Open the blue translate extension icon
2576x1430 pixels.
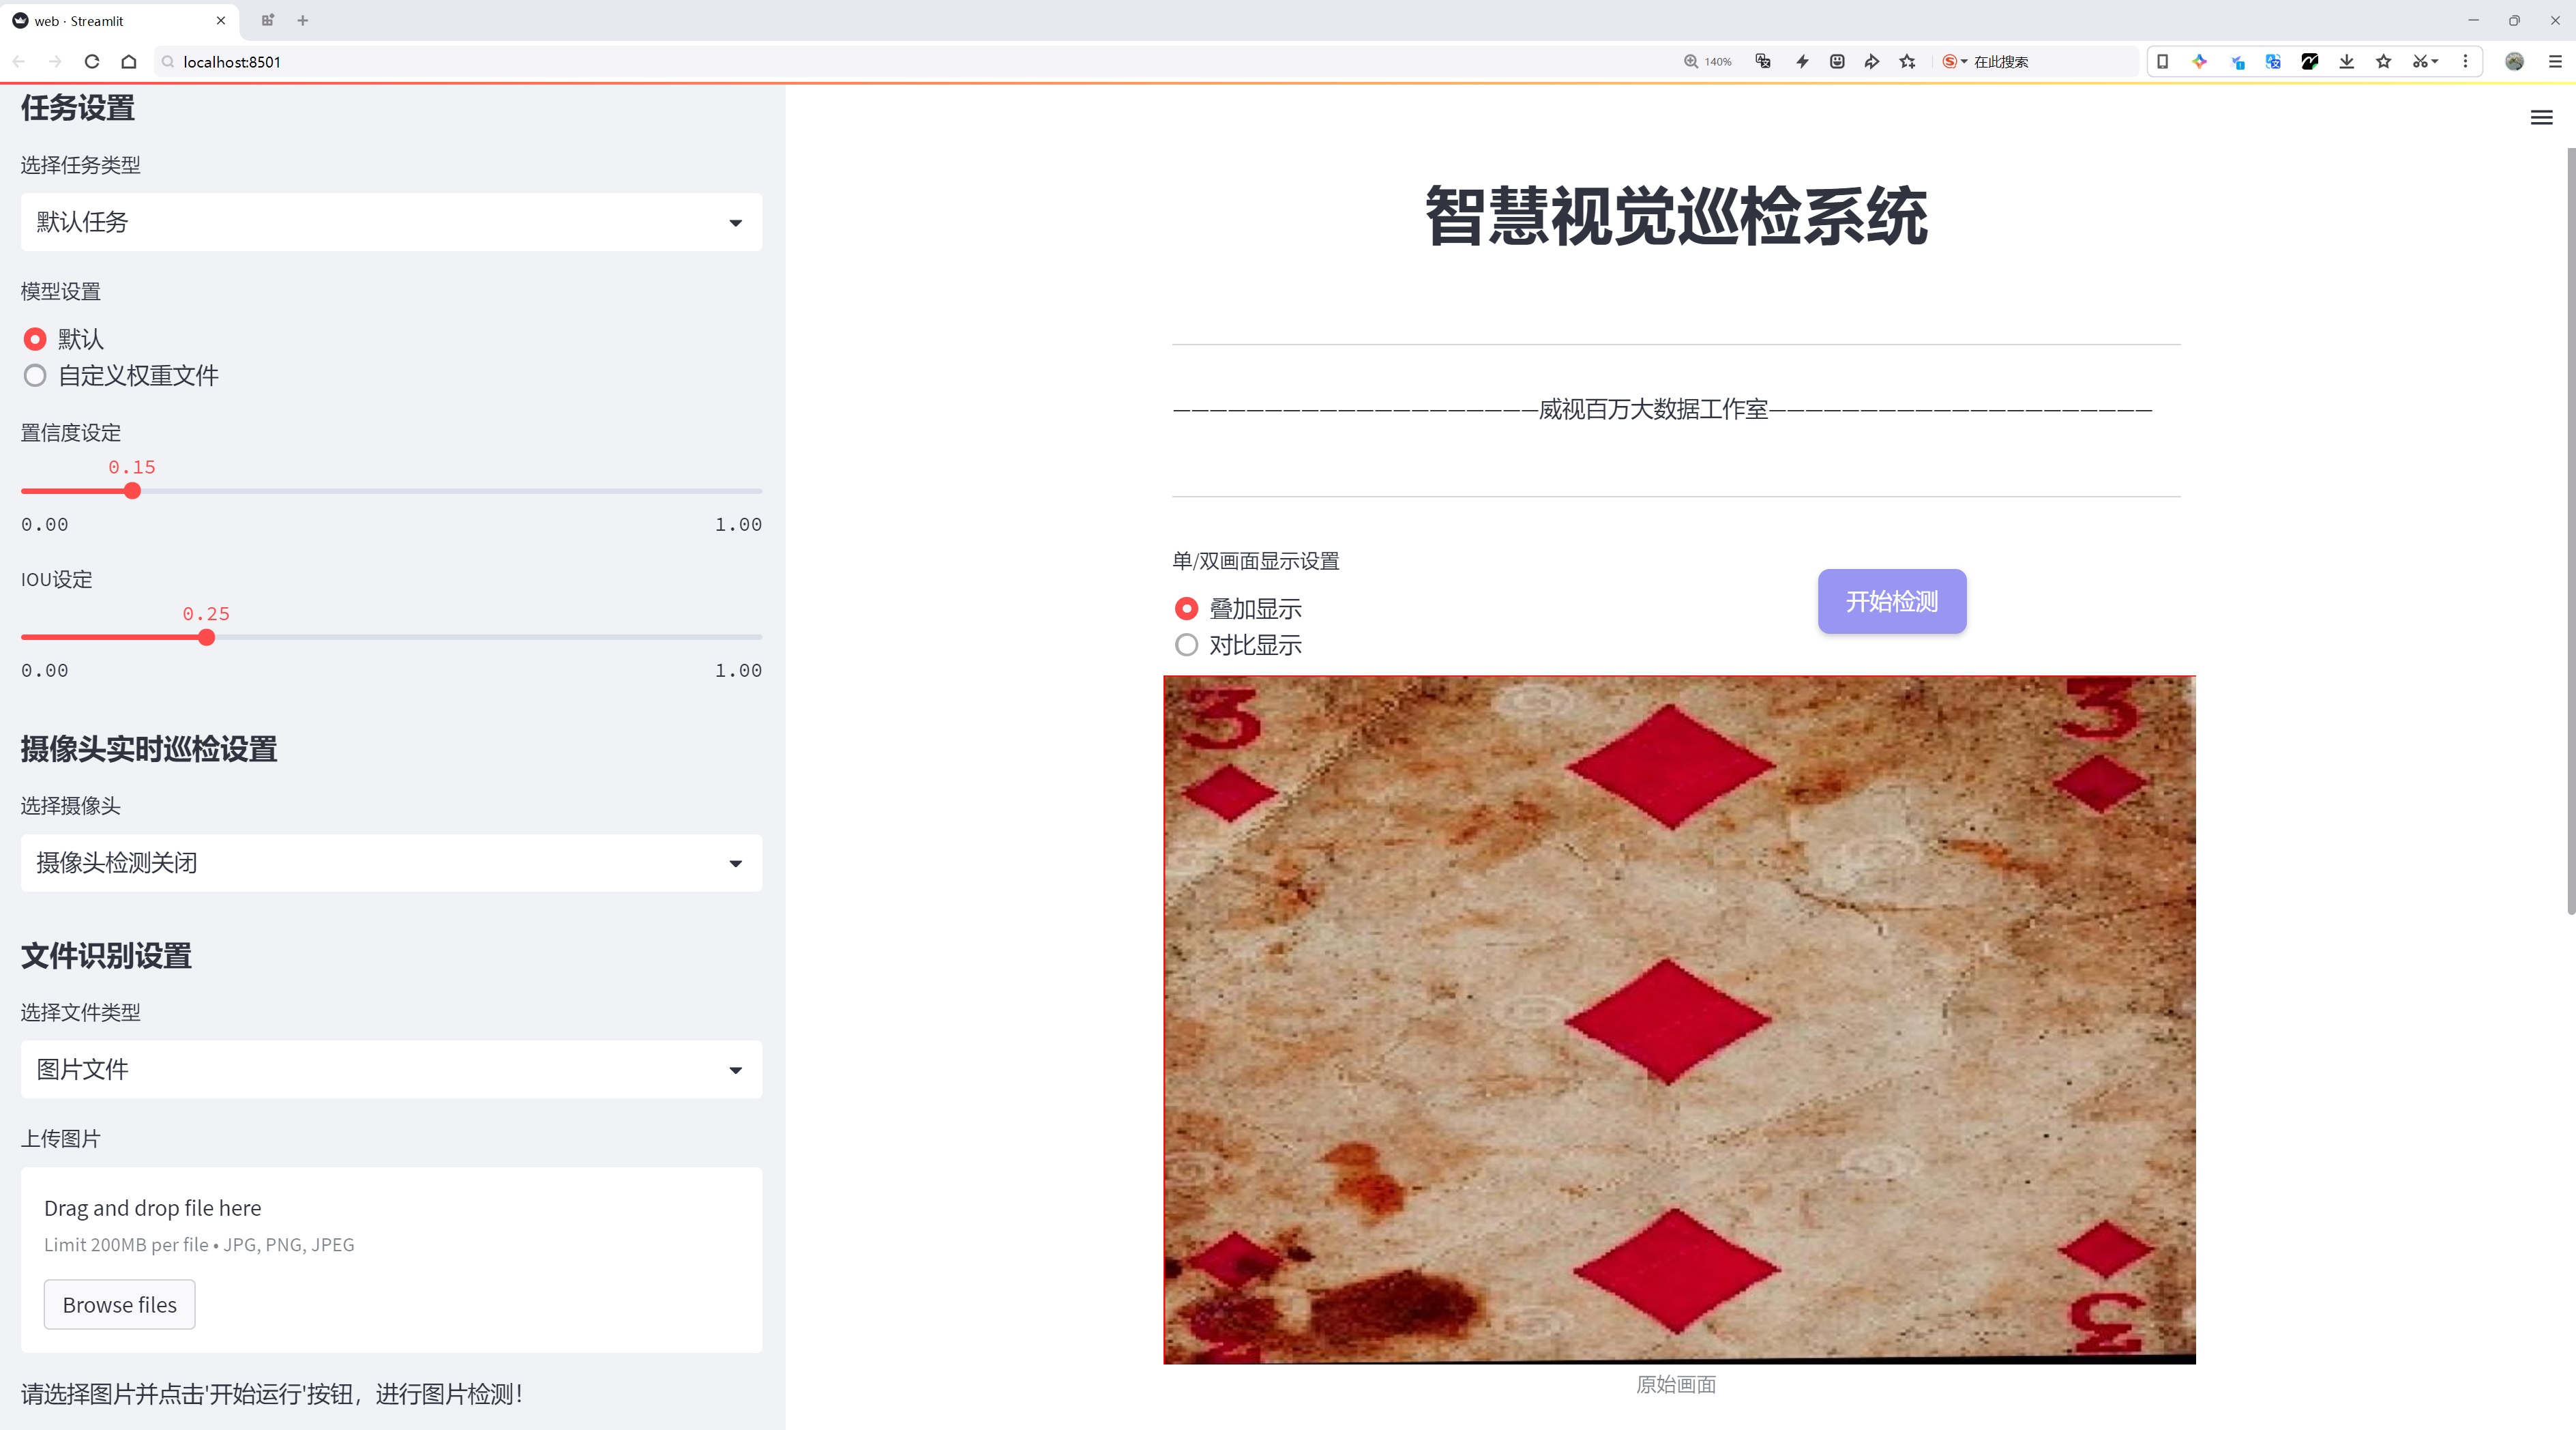click(x=2273, y=62)
